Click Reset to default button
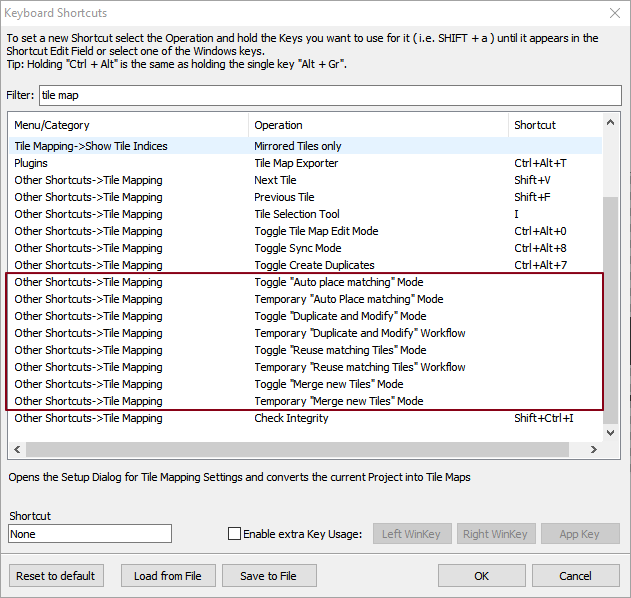 click(56, 575)
